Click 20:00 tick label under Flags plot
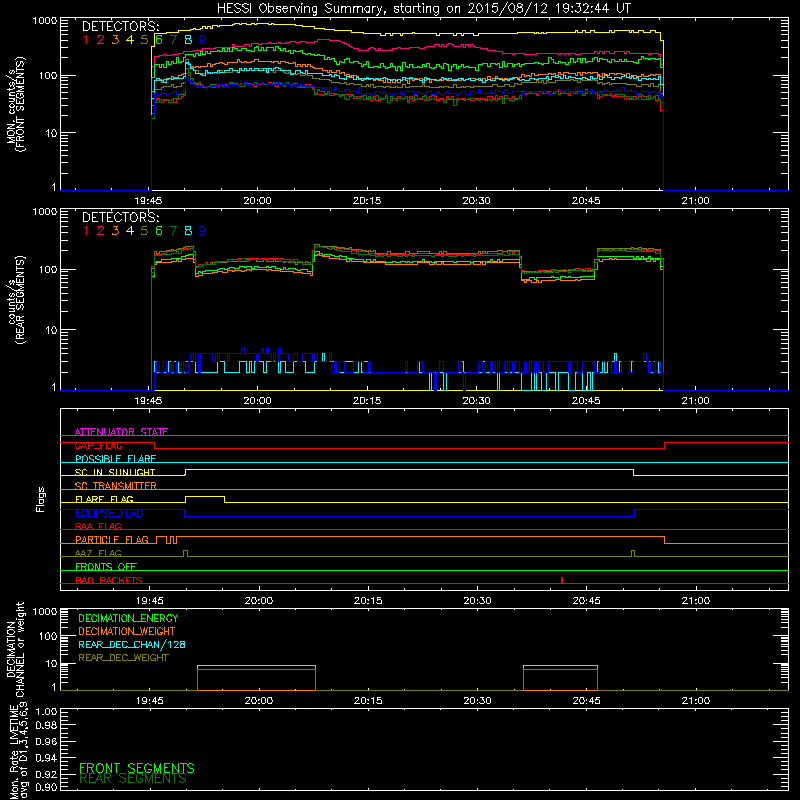 (x=259, y=601)
